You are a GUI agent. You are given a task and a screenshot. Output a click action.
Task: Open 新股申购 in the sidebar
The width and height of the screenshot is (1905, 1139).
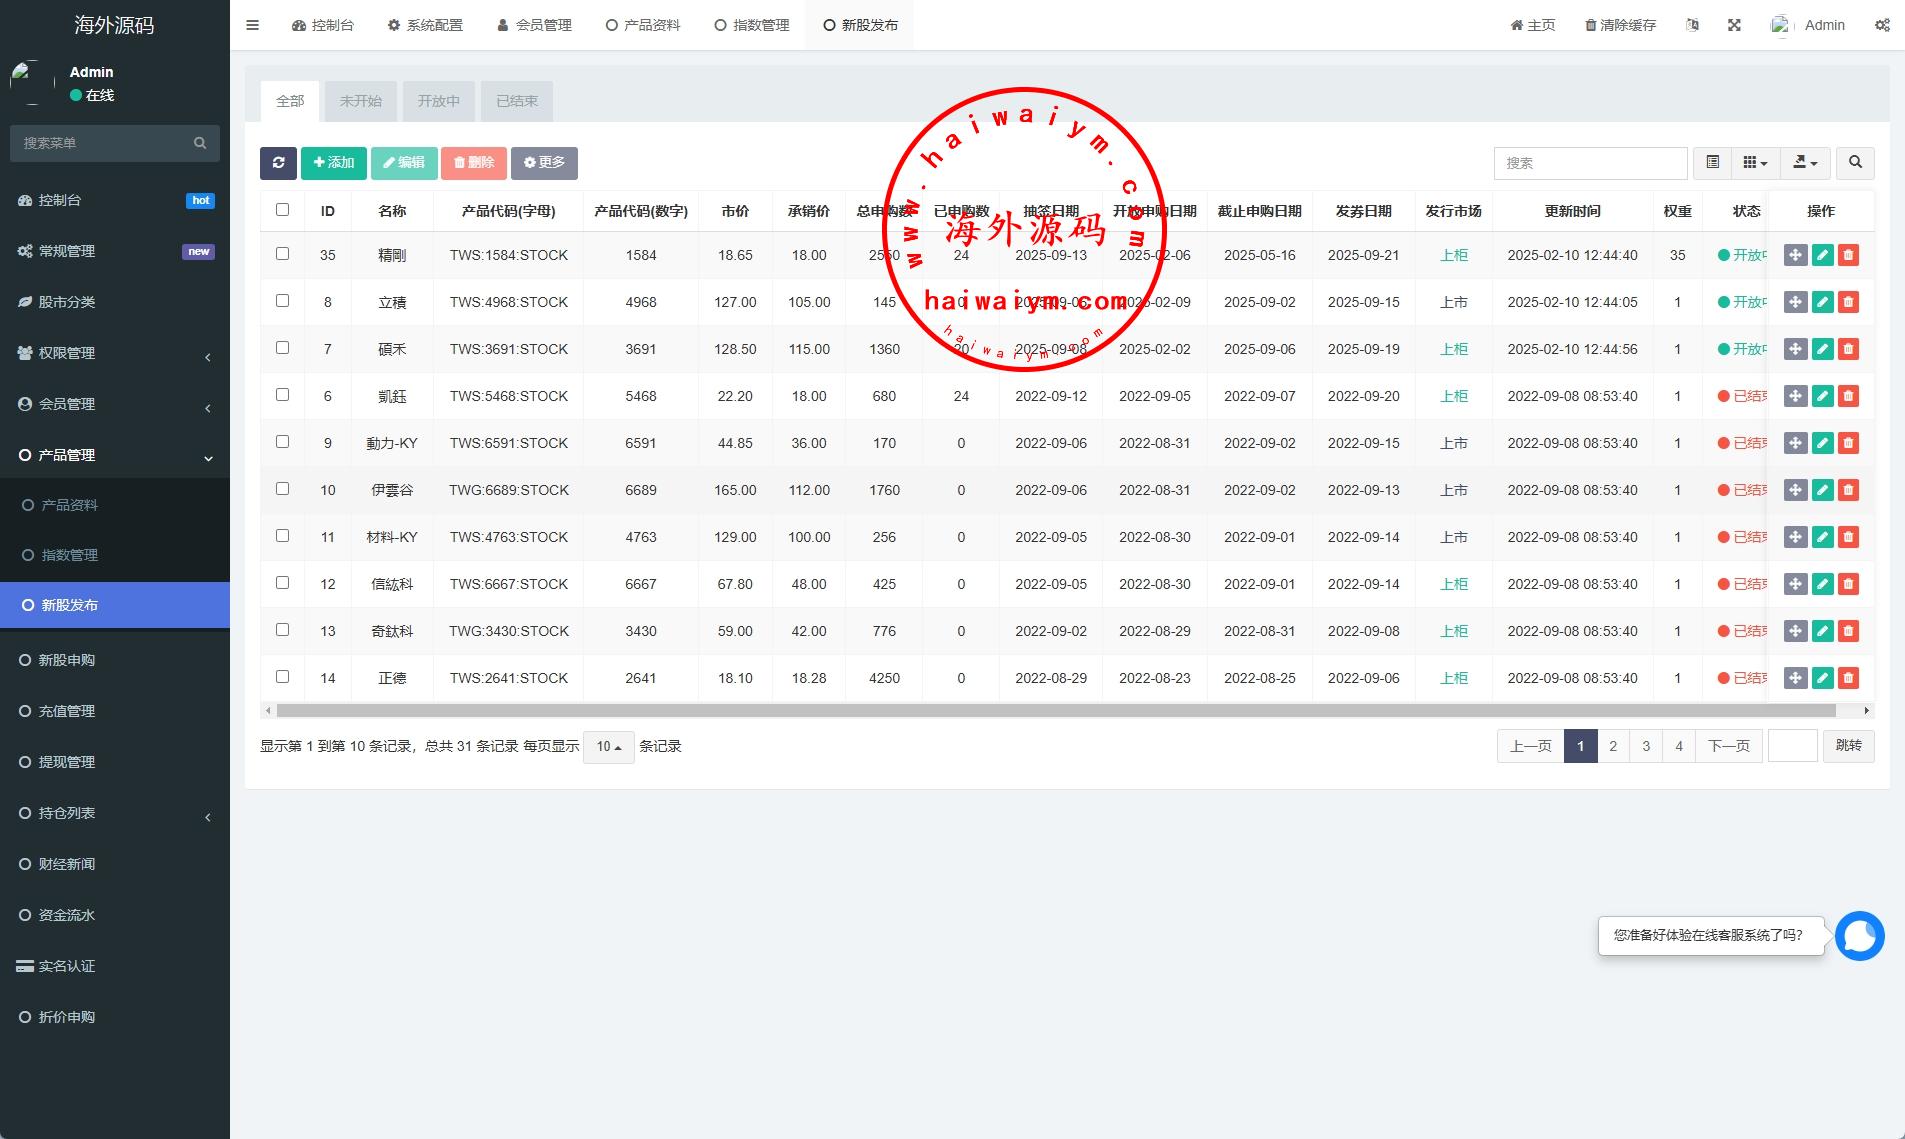pyautogui.click(x=67, y=660)
